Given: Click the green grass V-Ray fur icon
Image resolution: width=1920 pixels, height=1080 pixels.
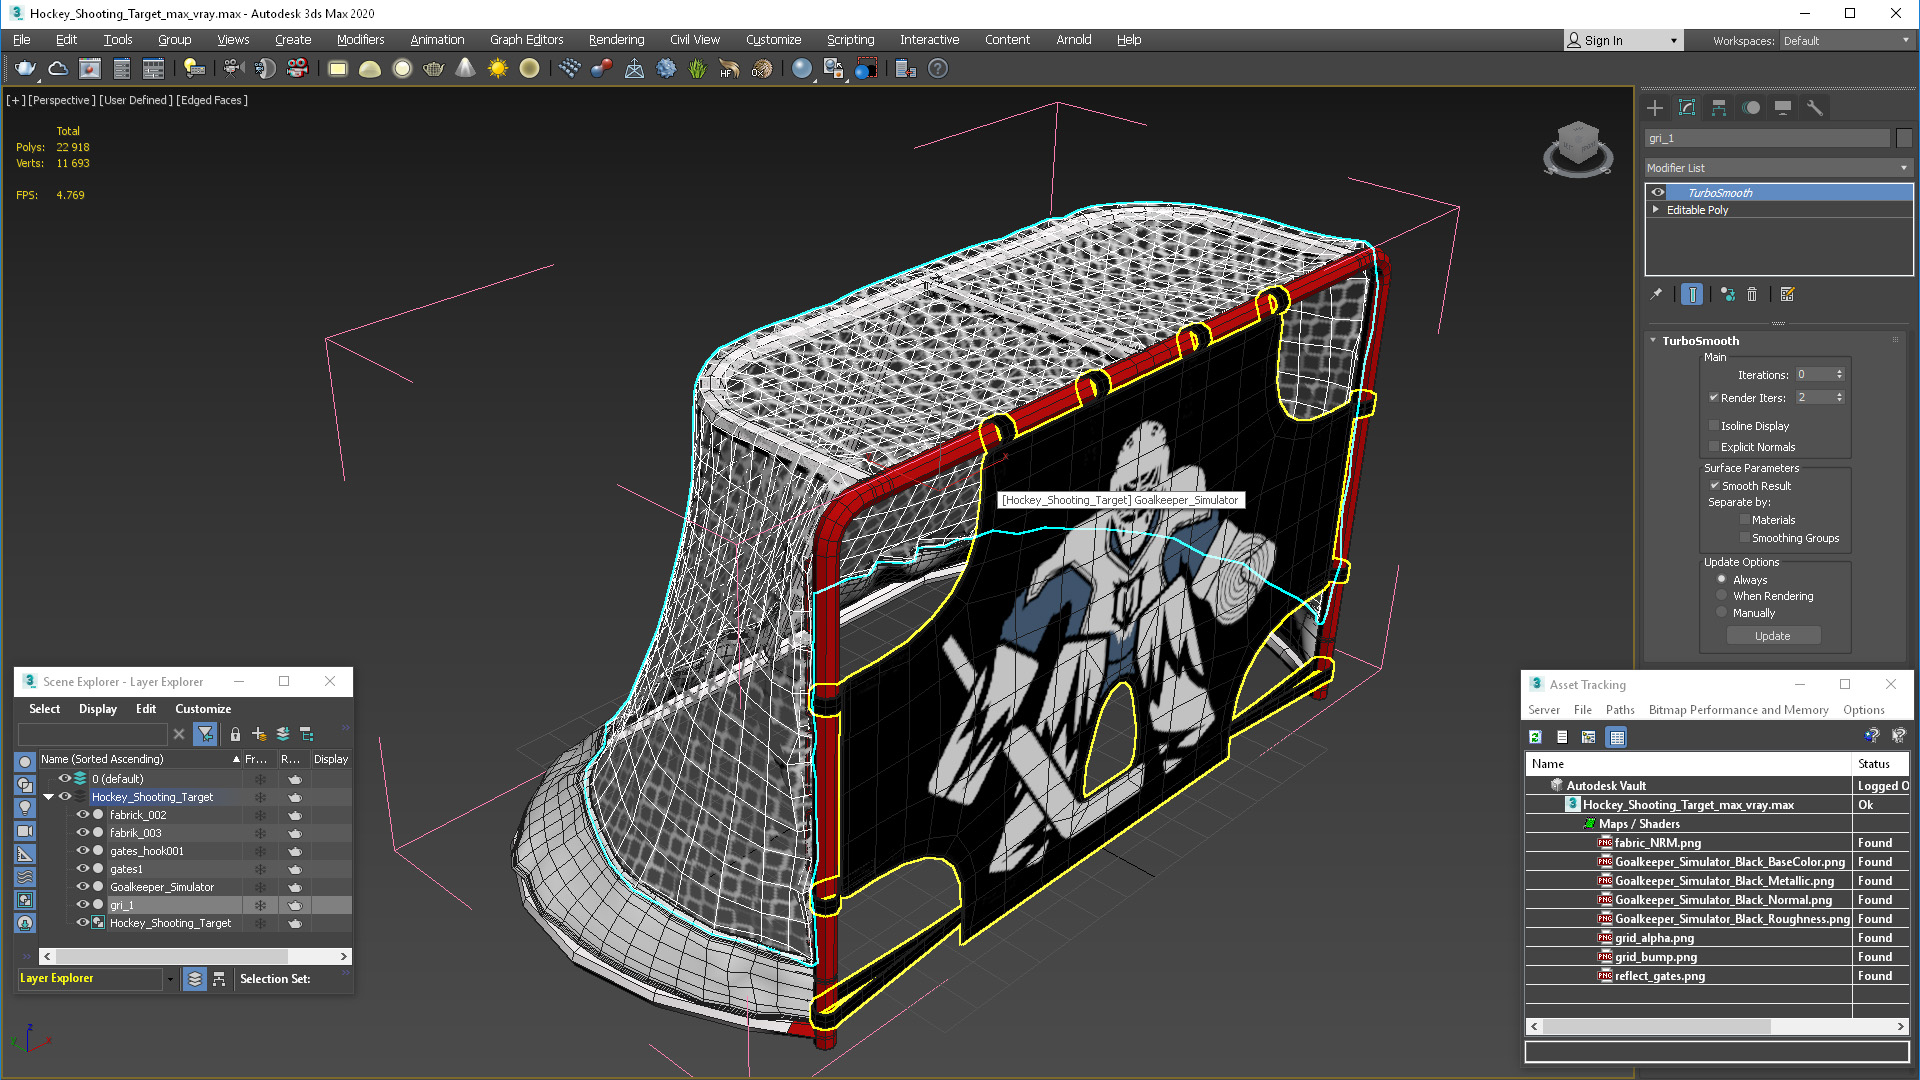Looking at the screenshot, I should [697, 69].
